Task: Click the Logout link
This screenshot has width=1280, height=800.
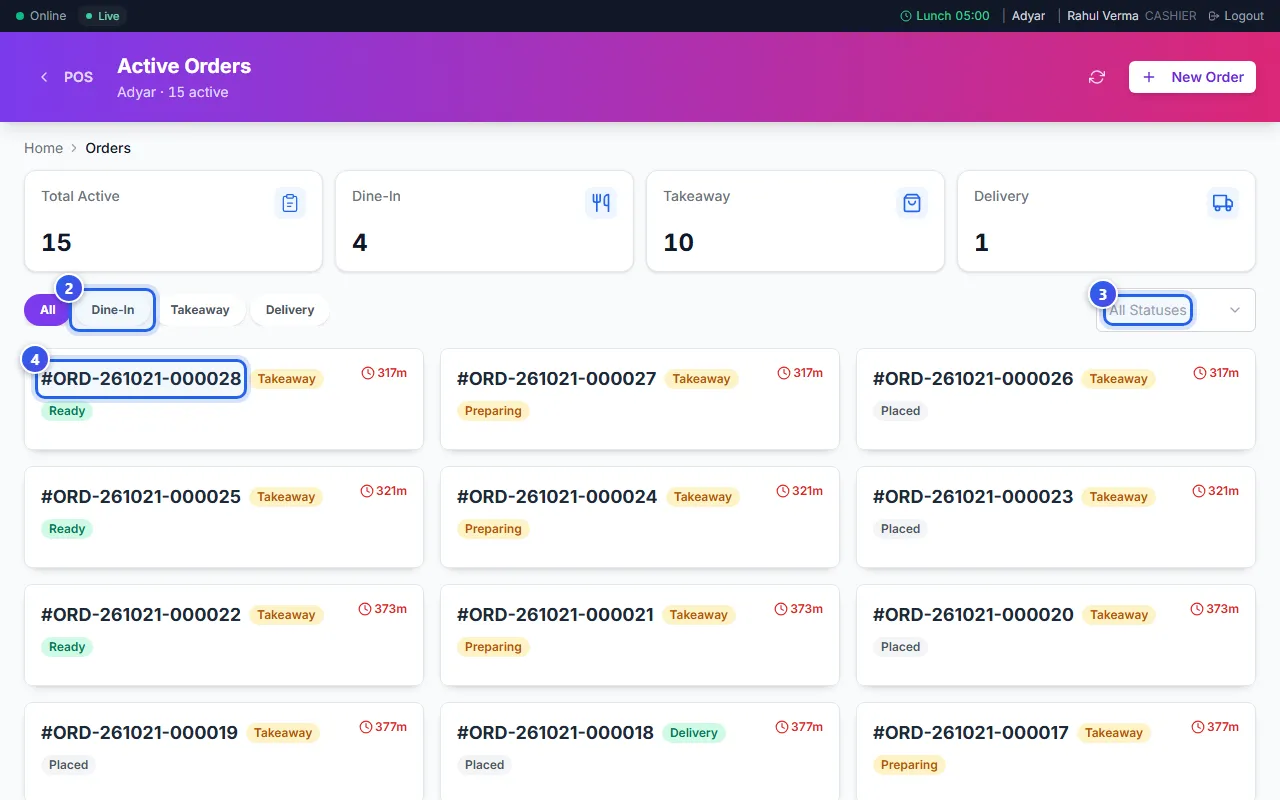Action: pos(1236,16)
